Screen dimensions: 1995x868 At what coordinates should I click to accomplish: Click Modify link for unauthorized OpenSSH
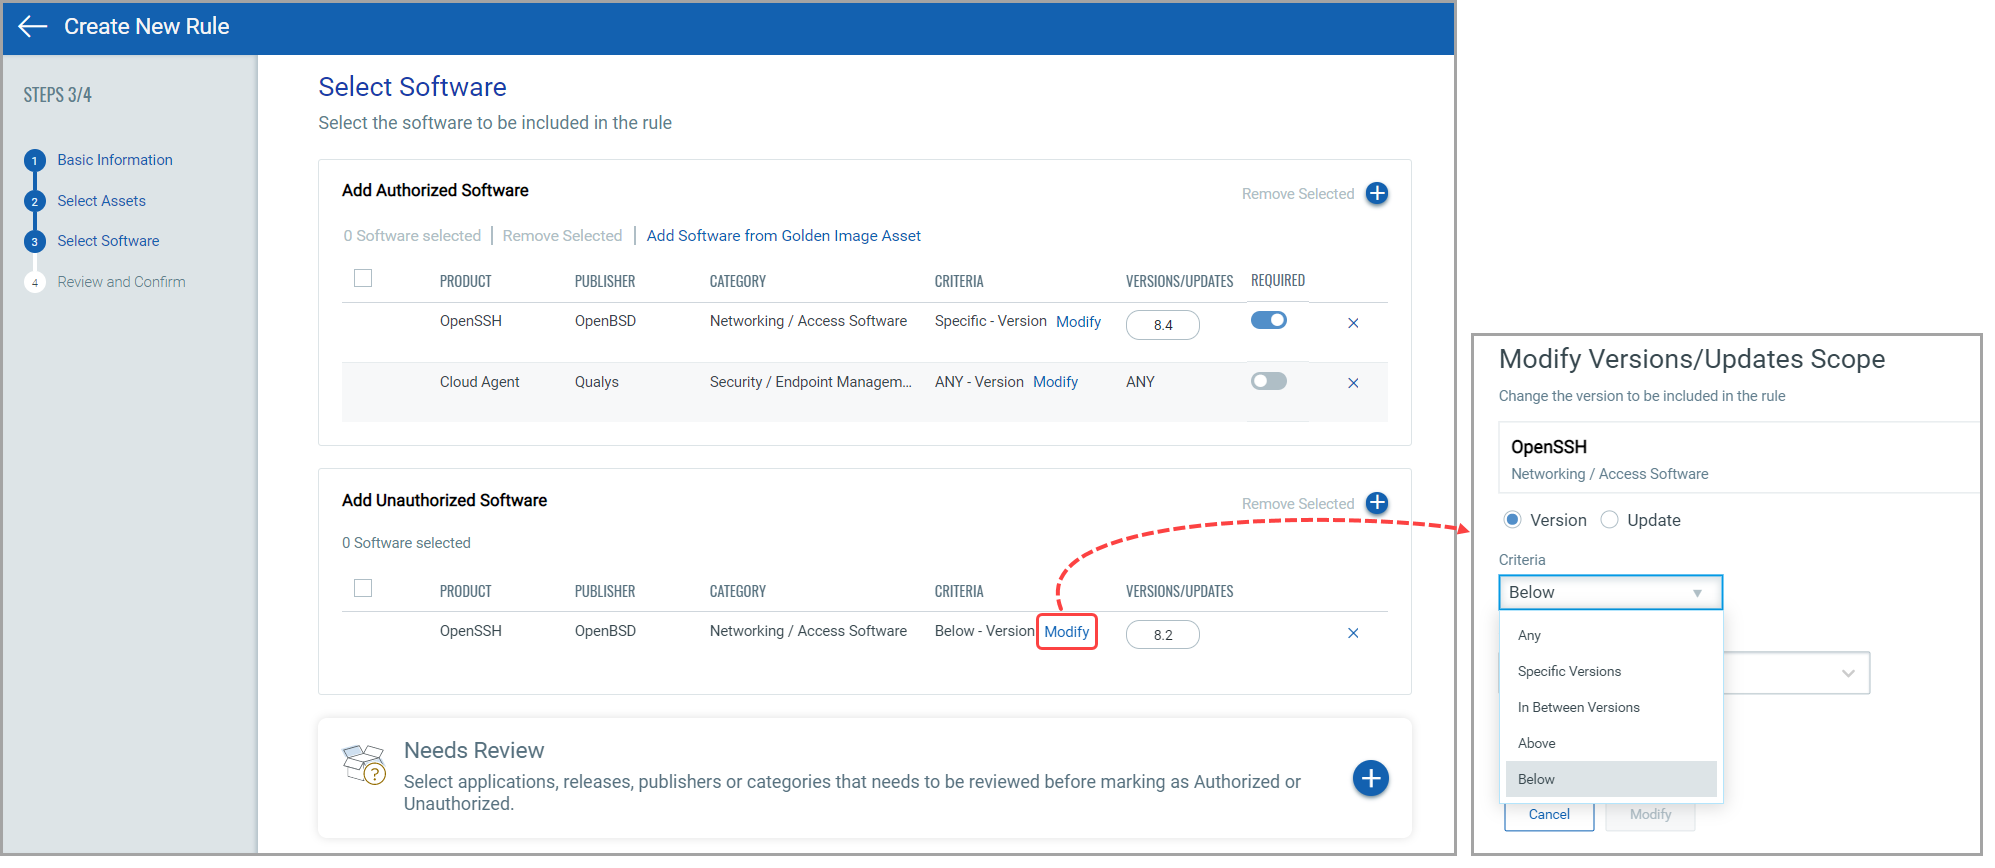[x=1067, y=632]
